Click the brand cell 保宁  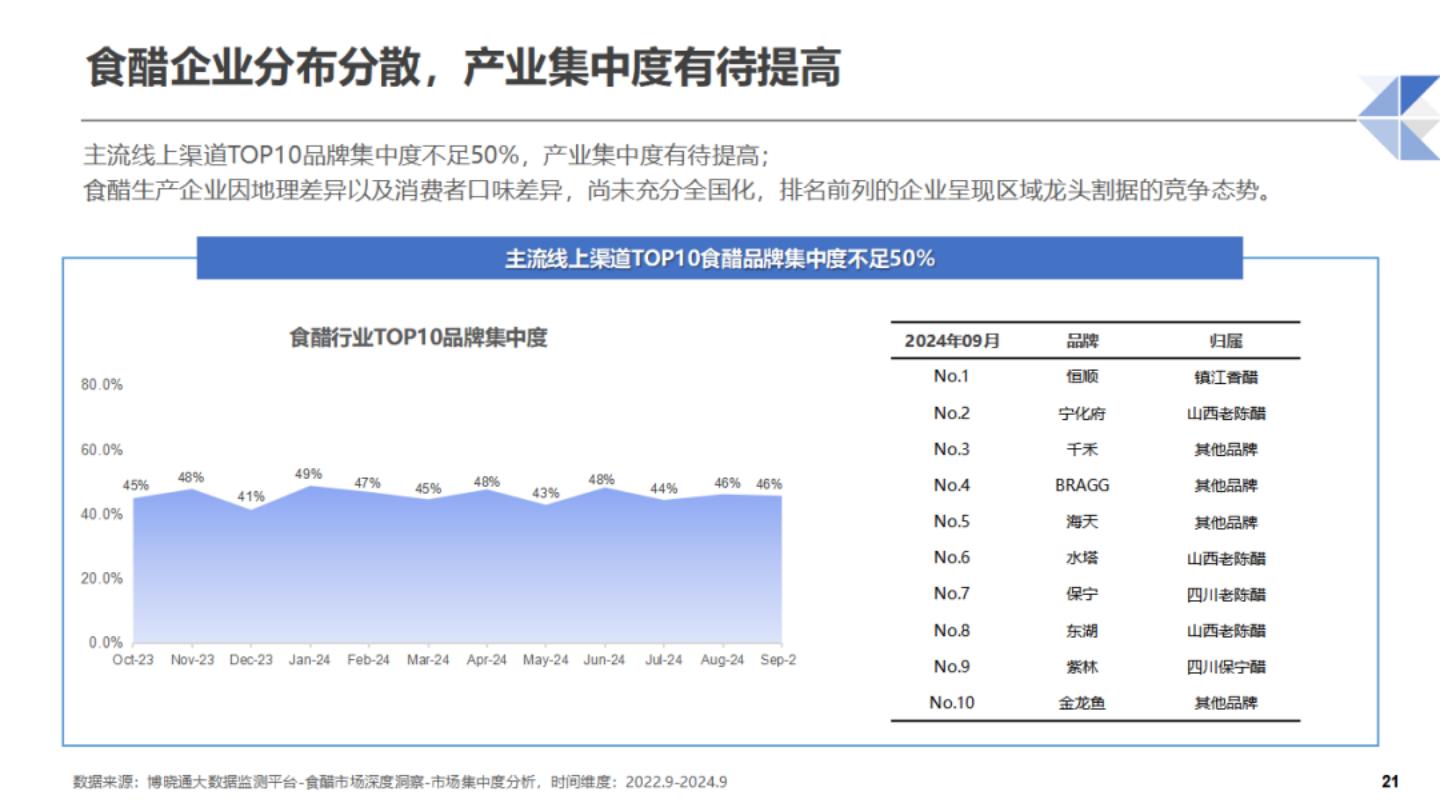(1082, 594)
